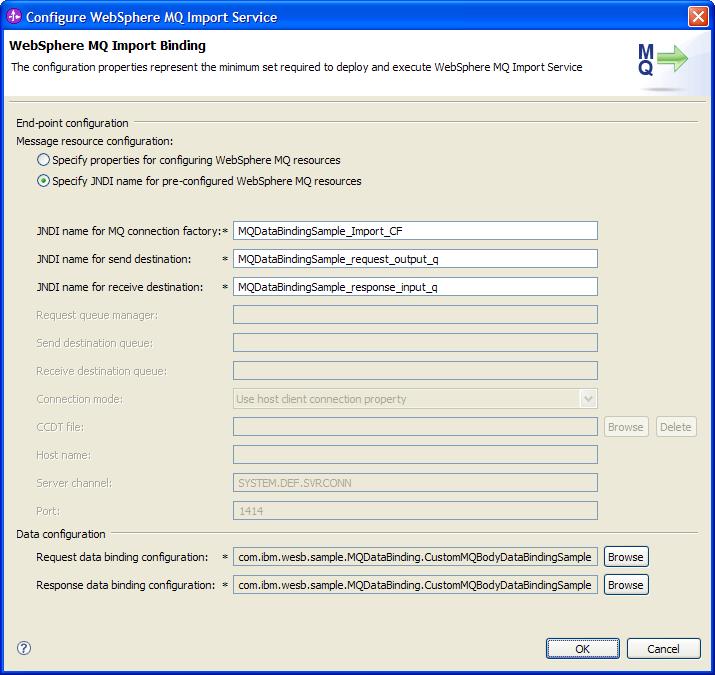Open the Connection mode dropdown

(x=588, y=399)
